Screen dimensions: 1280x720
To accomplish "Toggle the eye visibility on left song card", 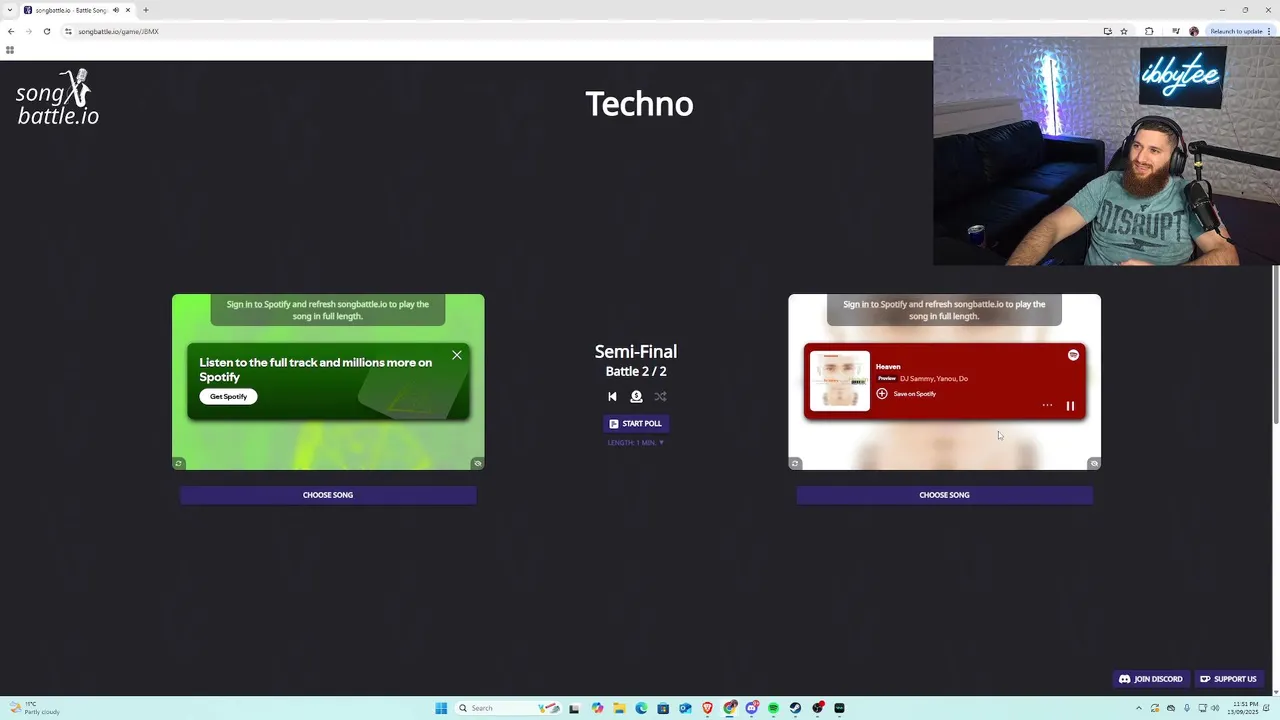I will (477, 463).
